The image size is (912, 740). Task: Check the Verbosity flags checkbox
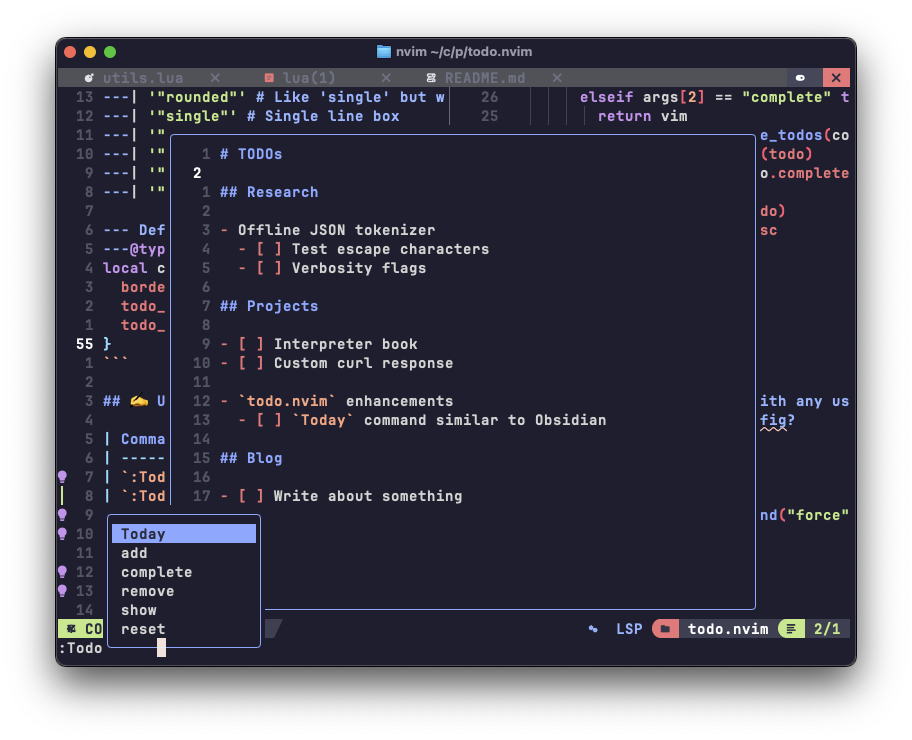tap(269, 268)
